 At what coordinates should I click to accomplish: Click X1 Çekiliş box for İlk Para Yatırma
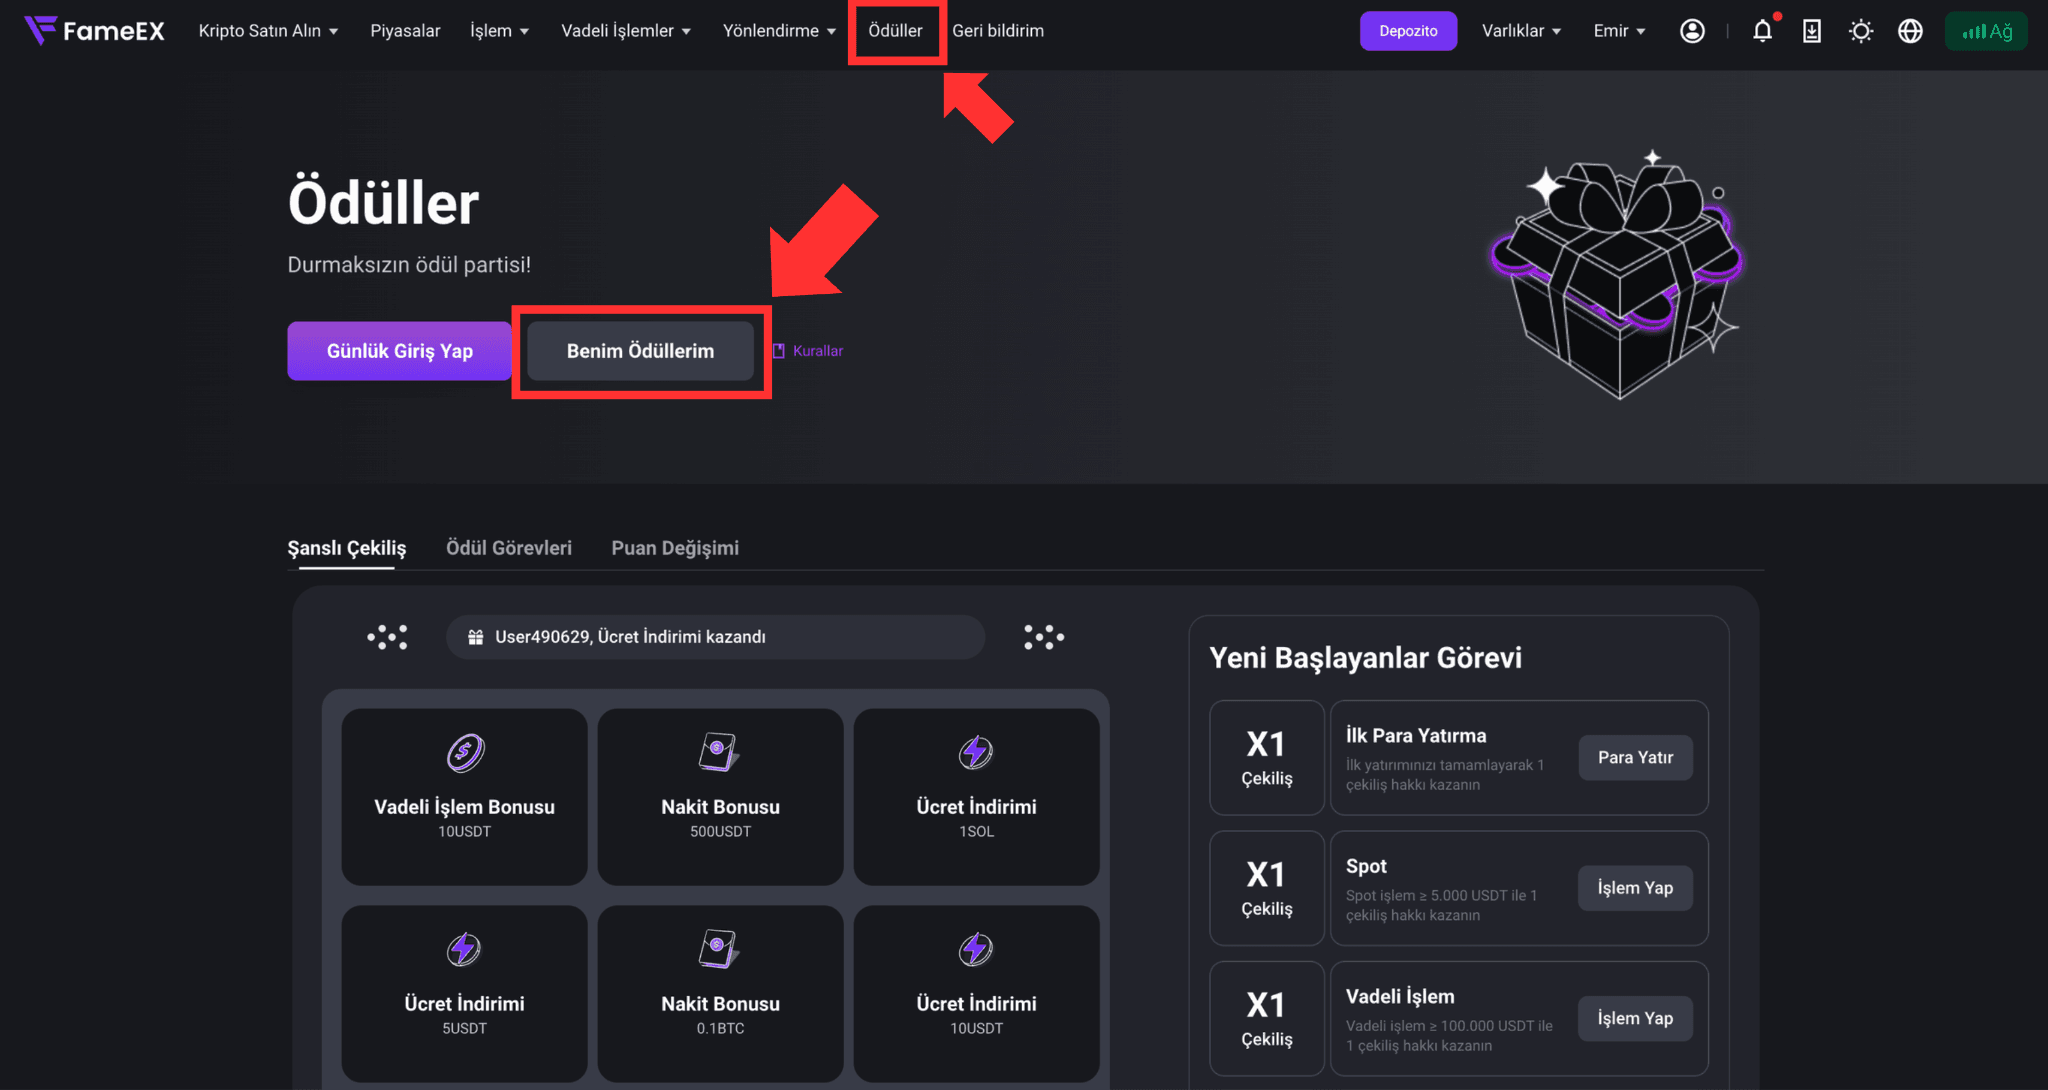(1267, 758)
